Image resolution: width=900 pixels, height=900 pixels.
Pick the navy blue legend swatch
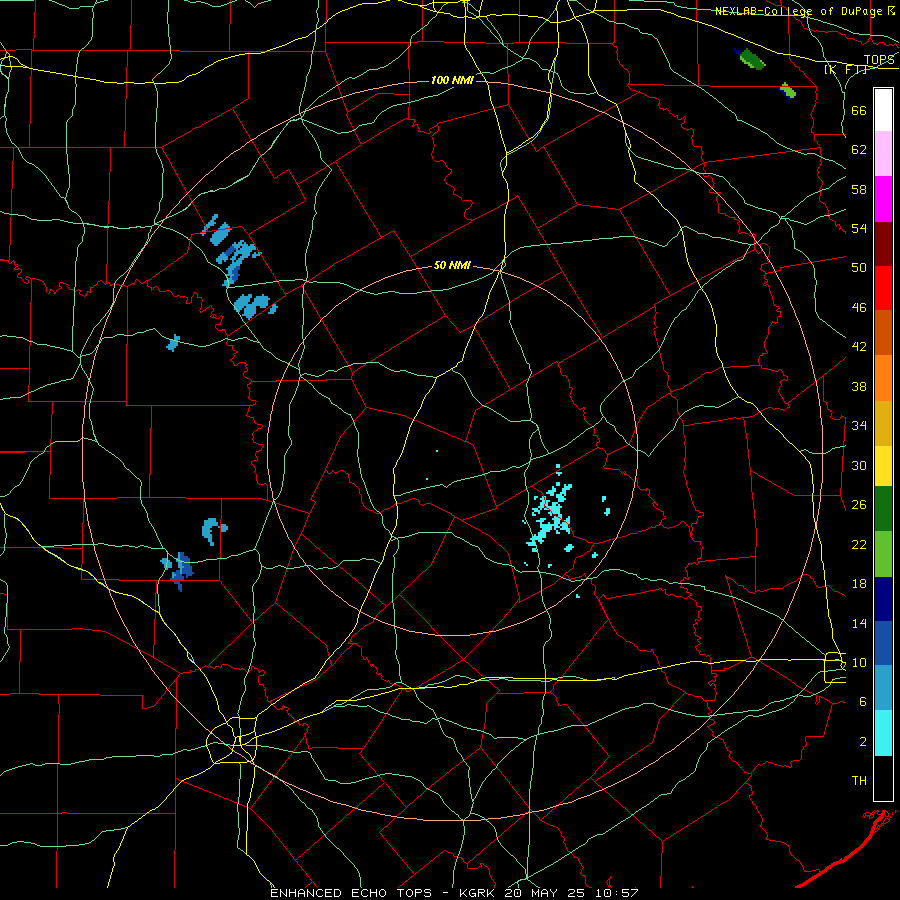click(x=883, y=599)
